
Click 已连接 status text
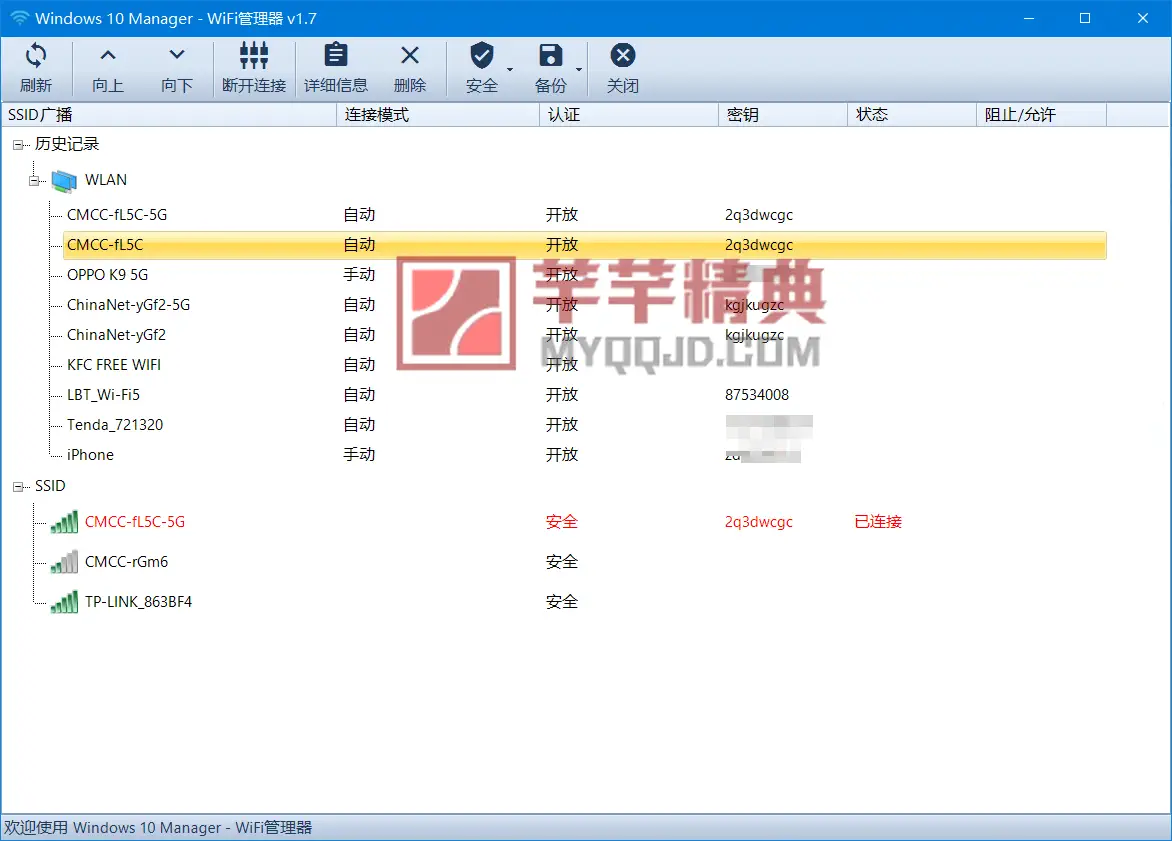coord(878,522)
